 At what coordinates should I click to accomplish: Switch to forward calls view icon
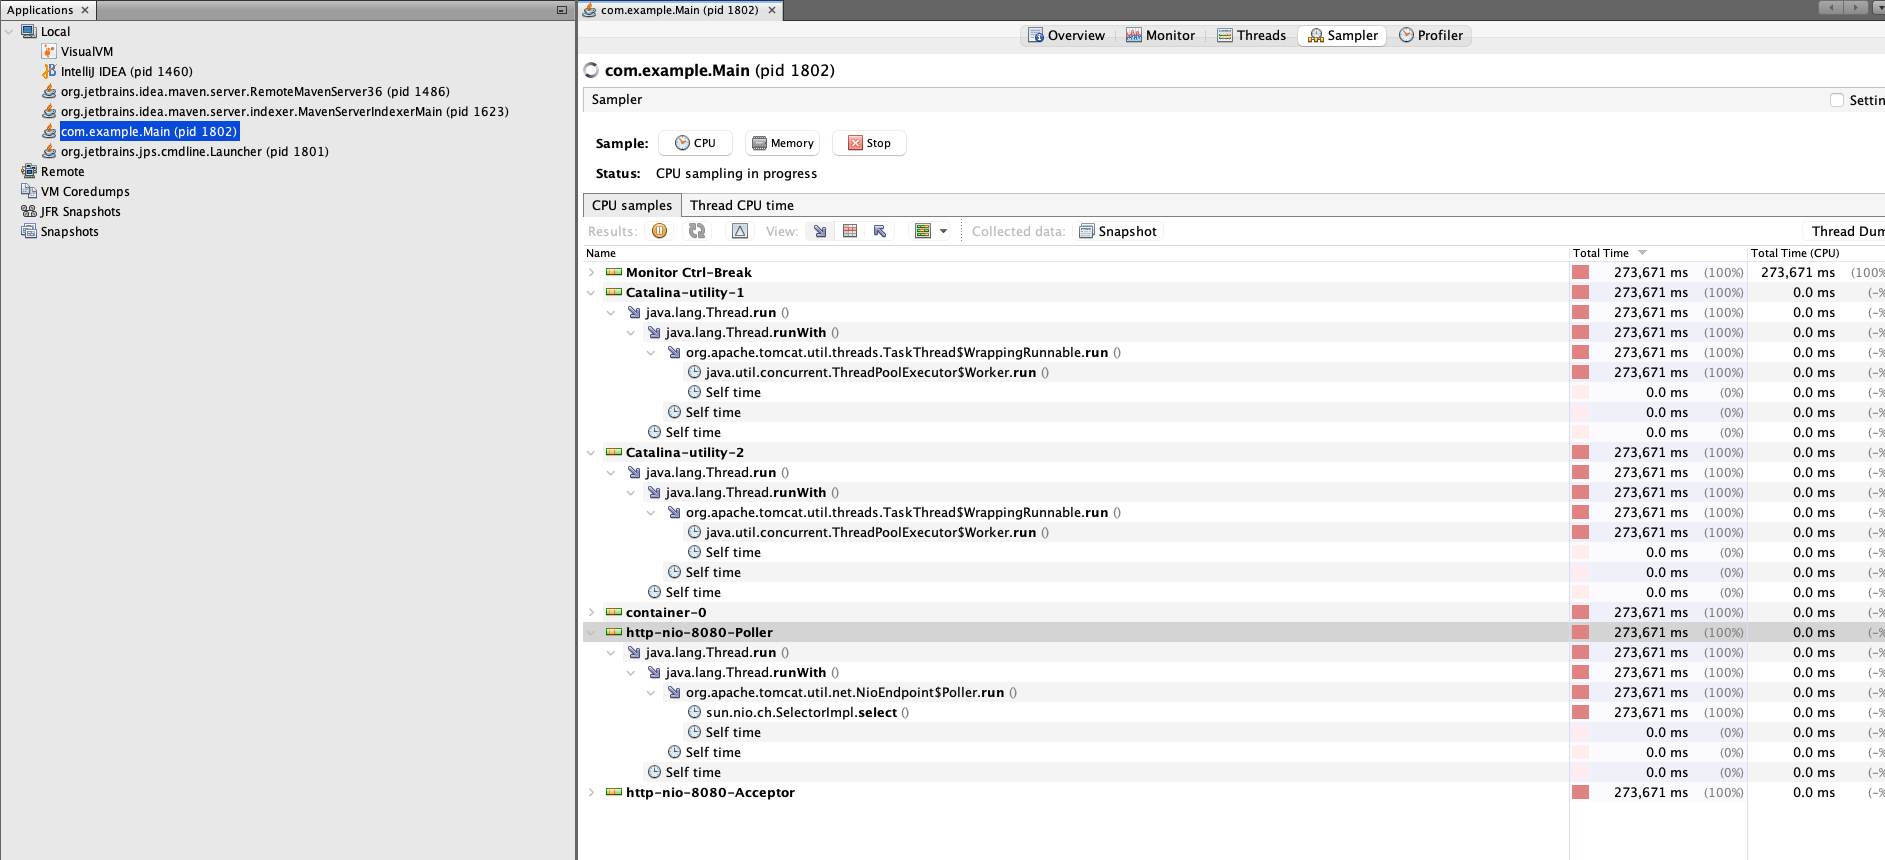tap(820, 231)
